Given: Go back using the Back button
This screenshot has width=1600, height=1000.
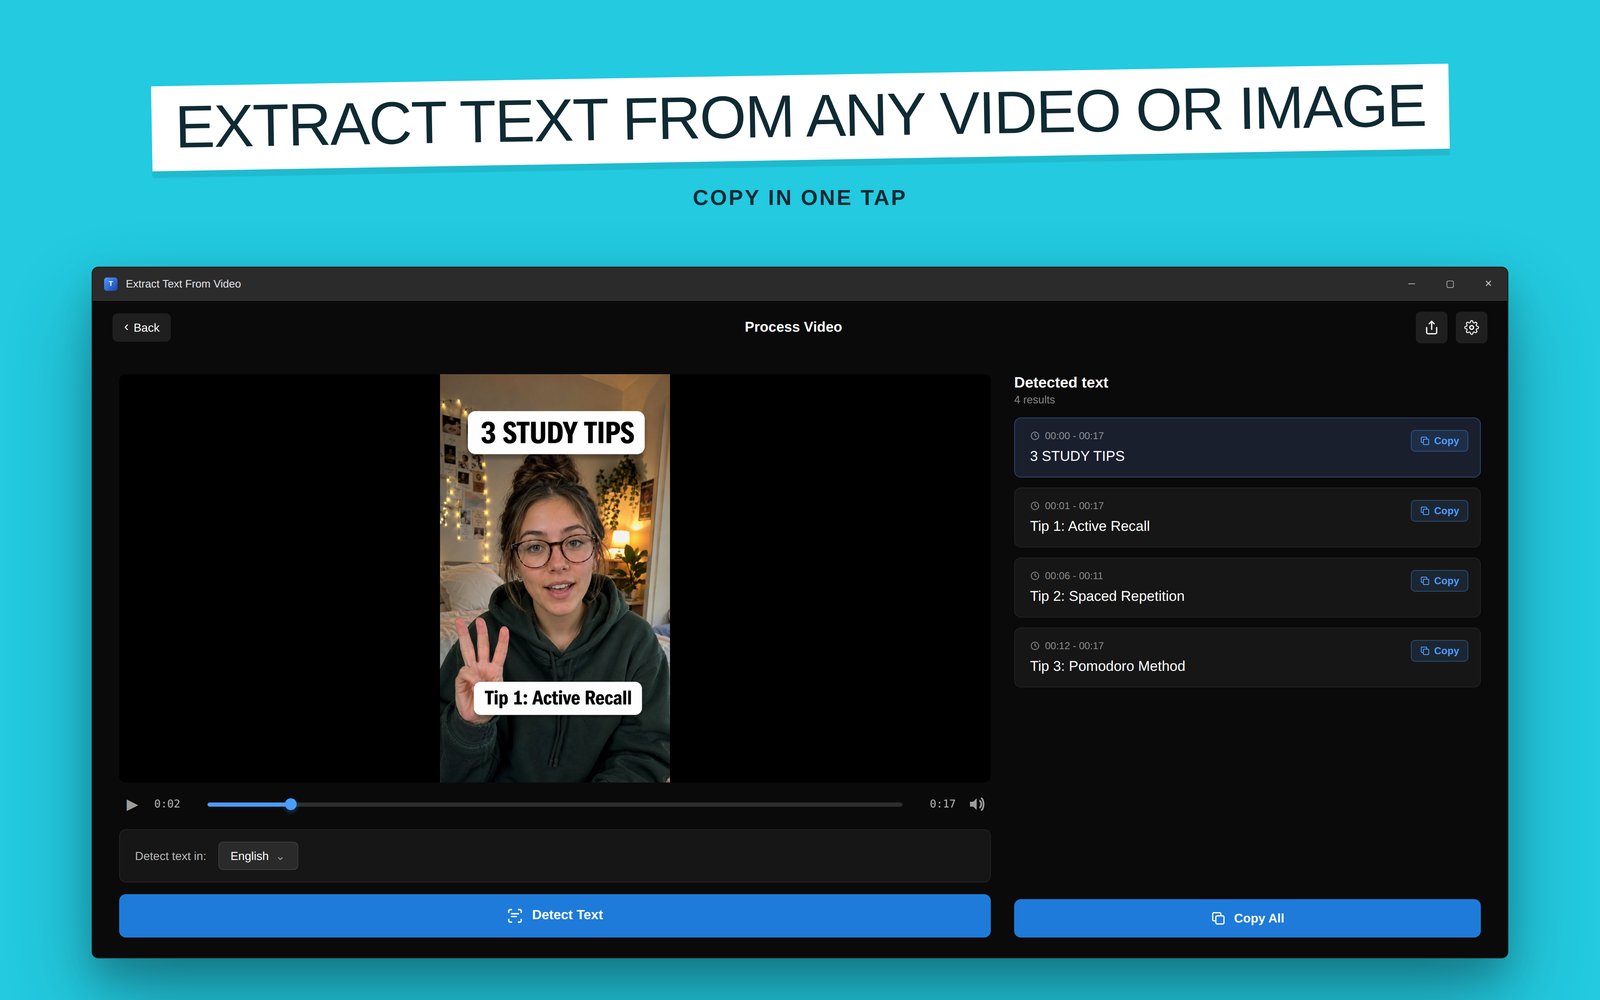Looking at the screenshot, I should pyautogui.click(x=141, y=328).
